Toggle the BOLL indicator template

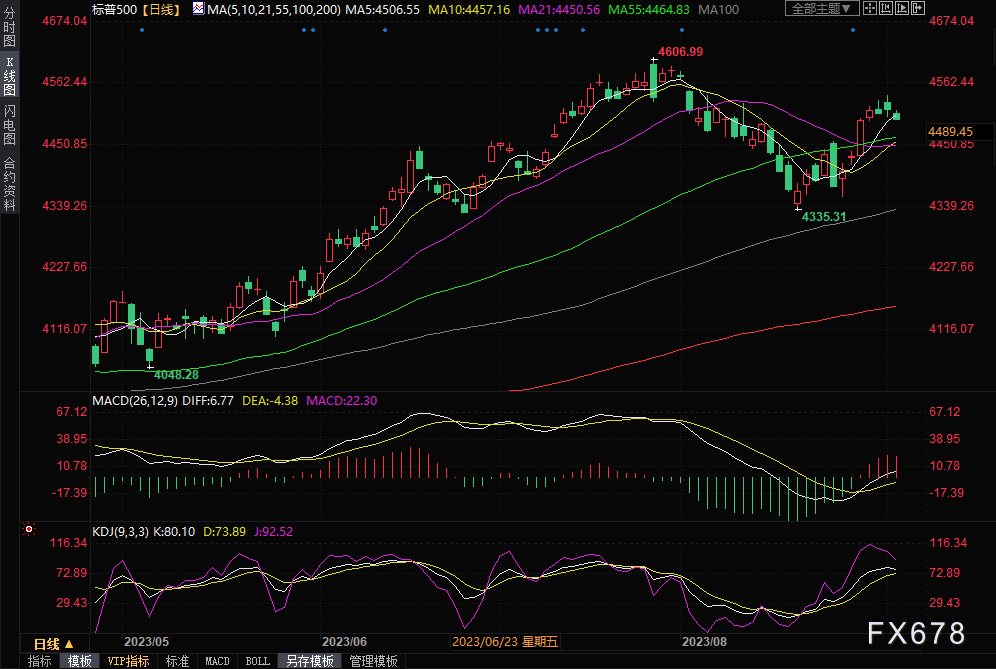[257, 661]
